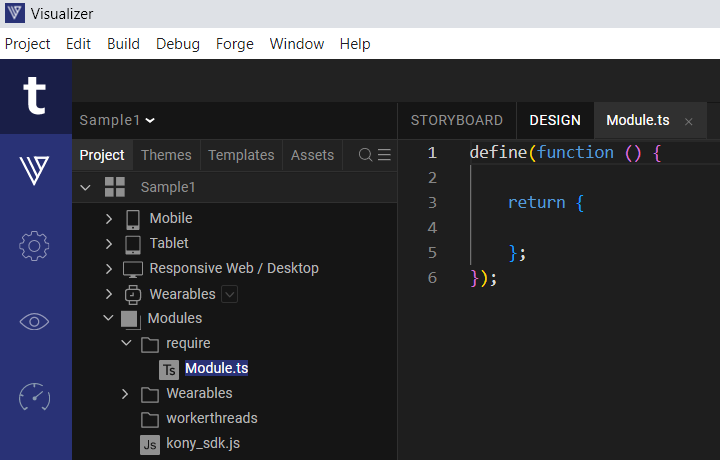This screenshot has width=720, height=460.
Task: Click the Temenos 't' logo icon
Action: tap(35, 96)
